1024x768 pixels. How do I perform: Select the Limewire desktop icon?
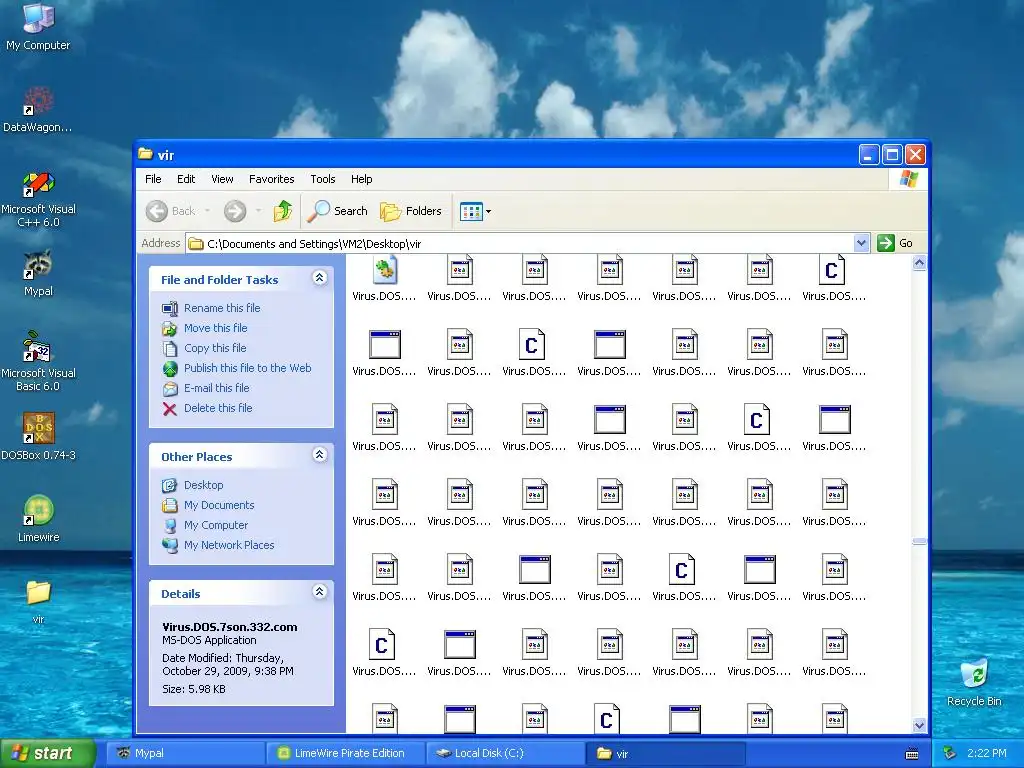pos(38,519)
